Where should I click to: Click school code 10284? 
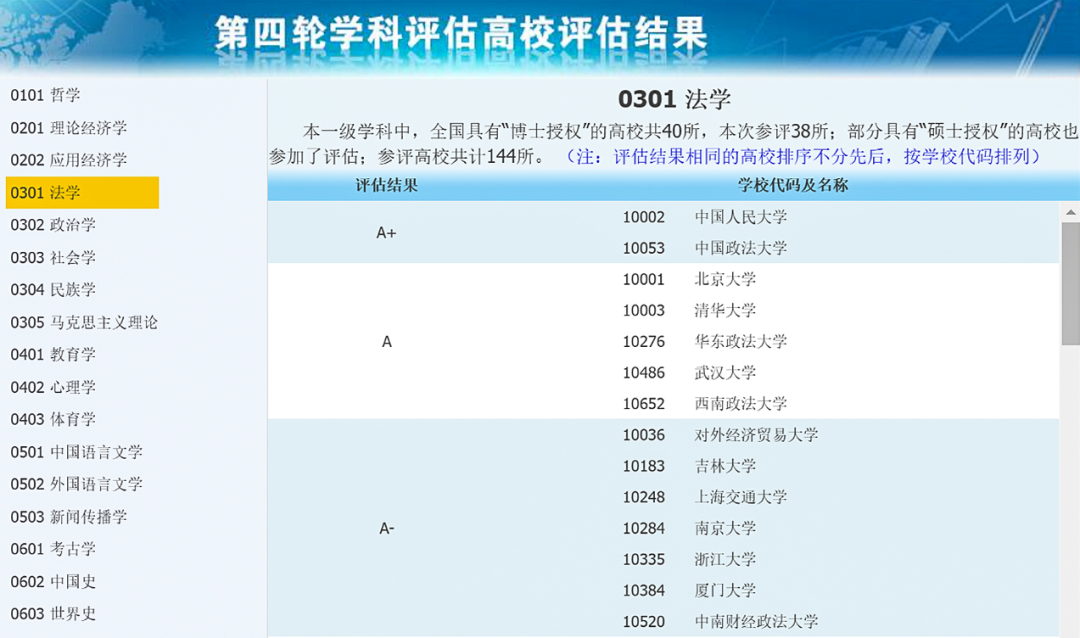pos(644,528)
